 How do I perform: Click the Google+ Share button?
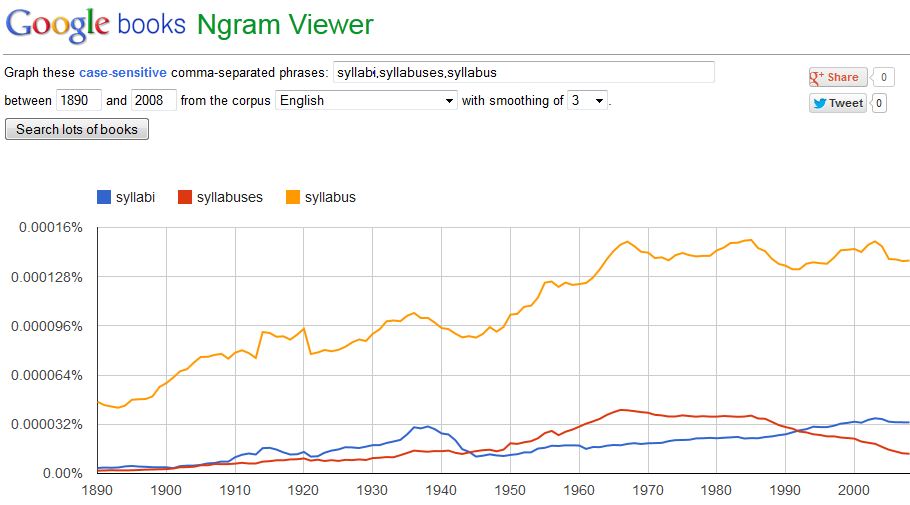pos(837,77)
